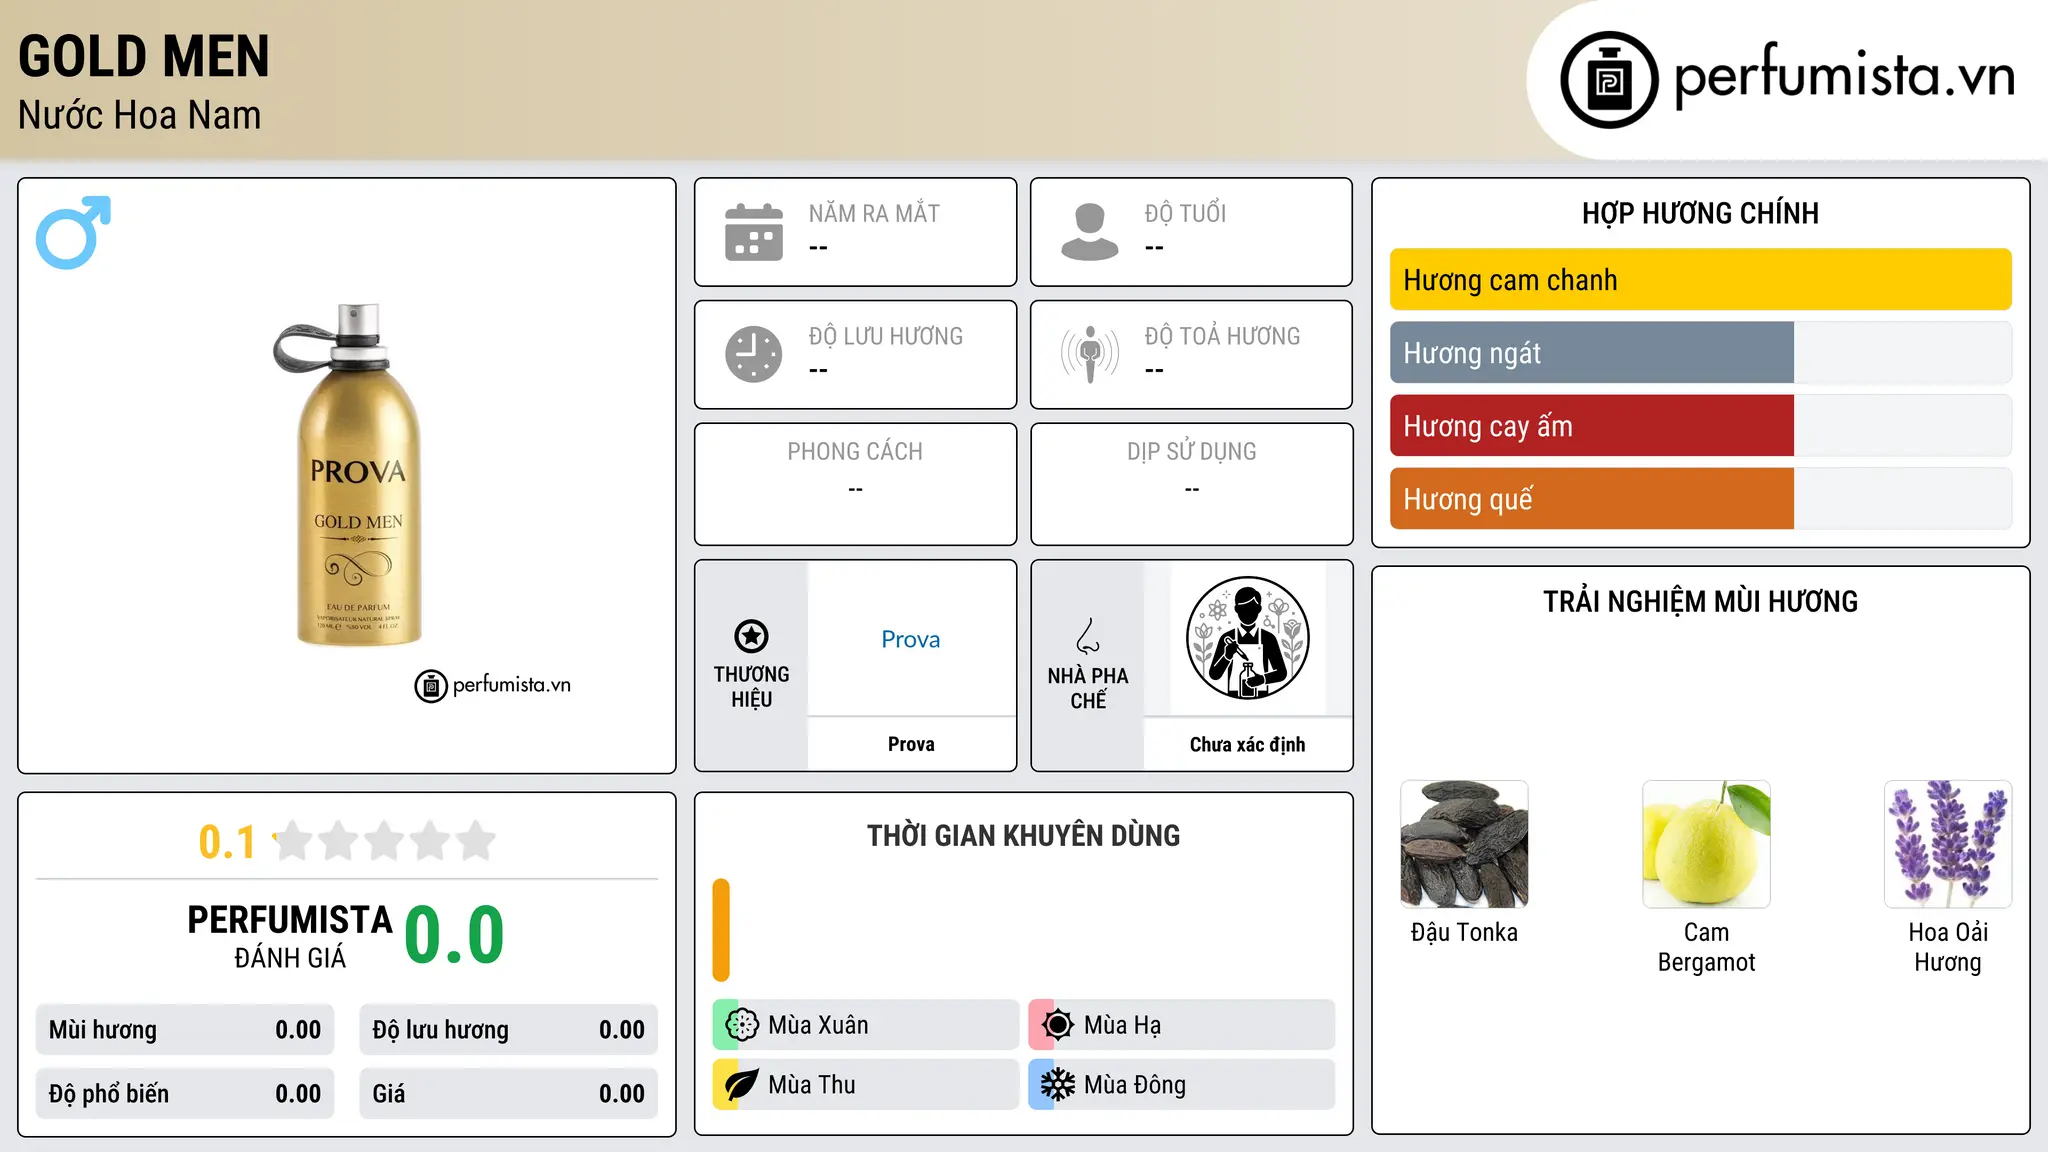Click the TRẢI NGHIỆM MÙI HƯƠNG heading

(1700, 601)
